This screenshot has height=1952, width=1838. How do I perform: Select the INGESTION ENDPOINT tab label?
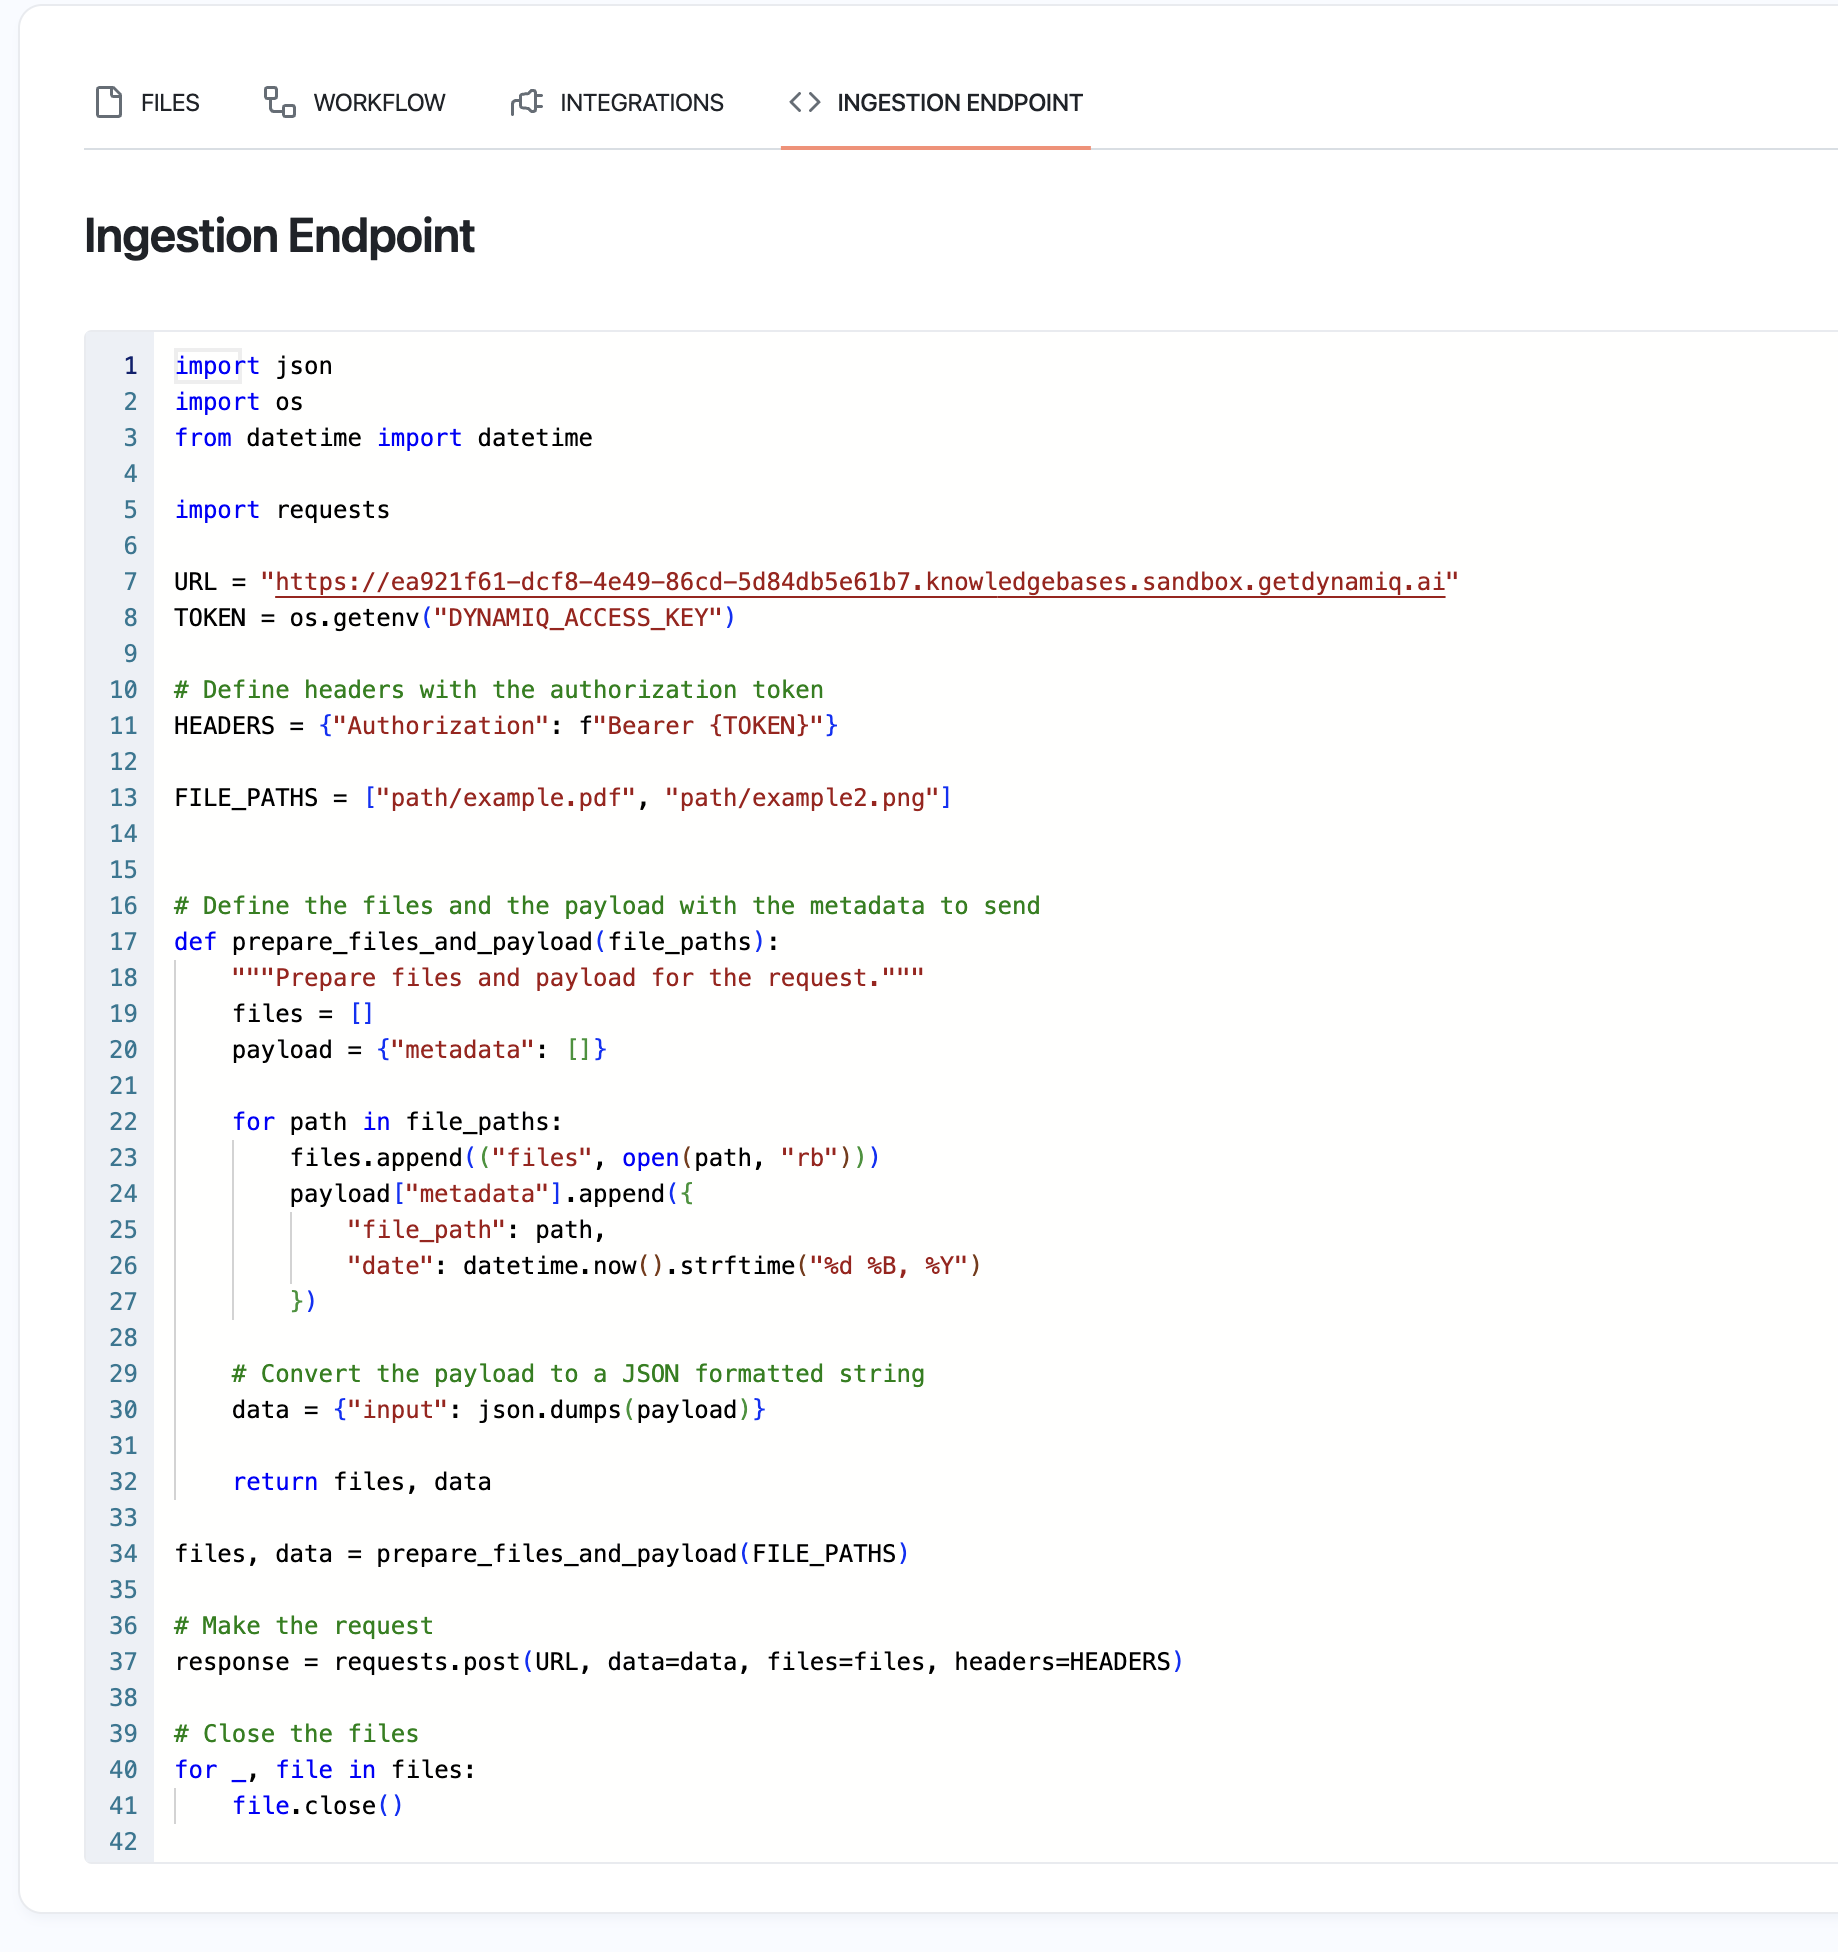point(959,103)
